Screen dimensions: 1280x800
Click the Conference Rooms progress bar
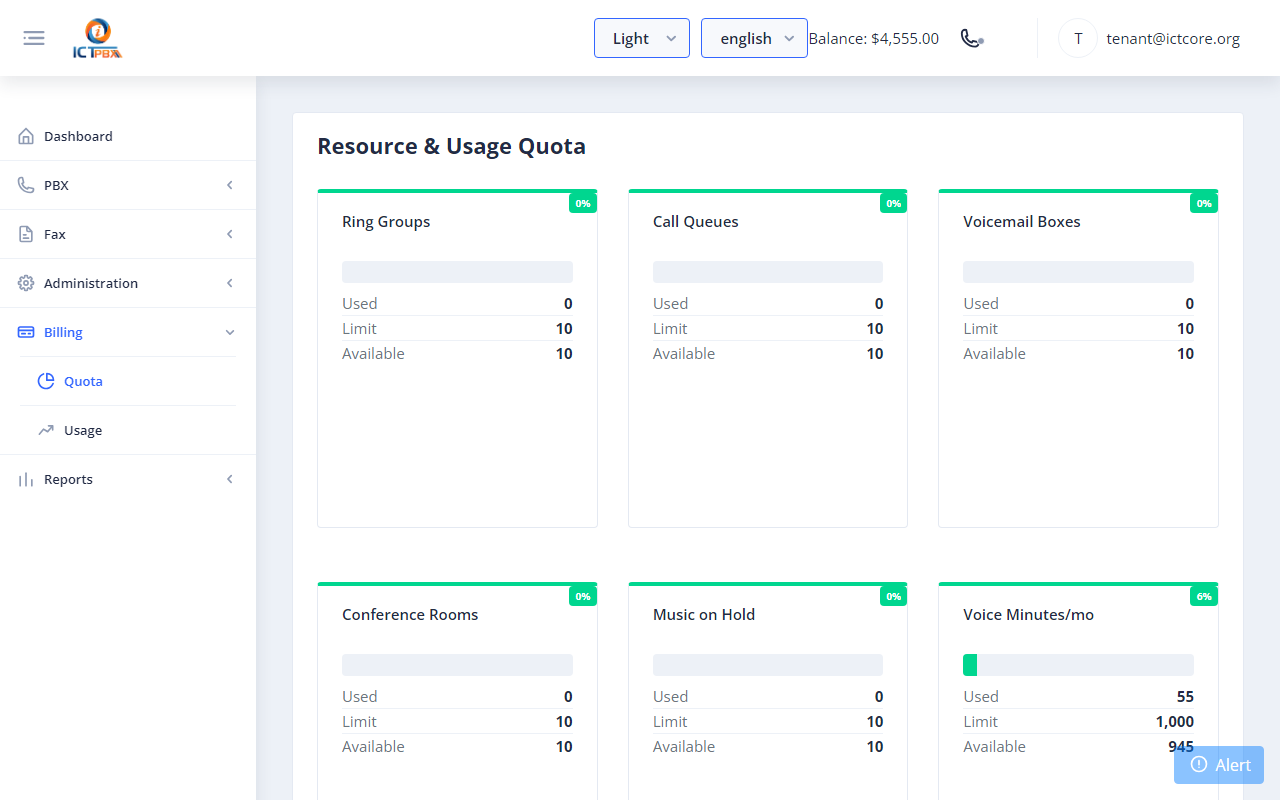point(457,665)
